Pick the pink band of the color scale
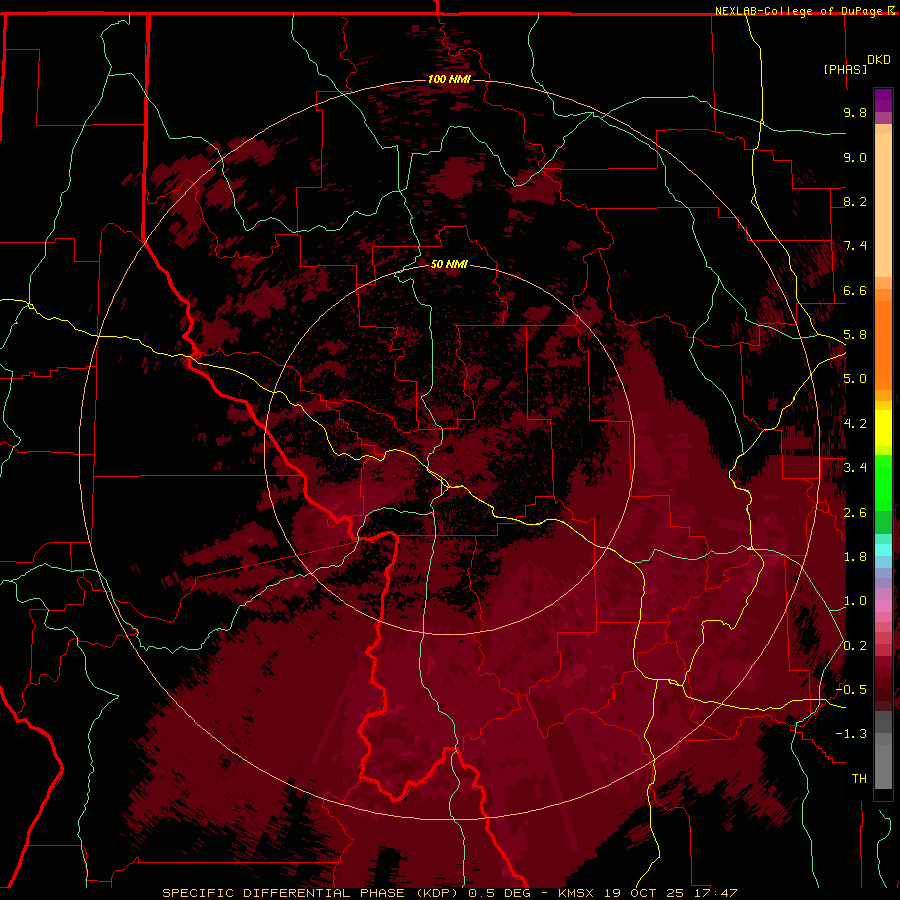Screen dimensions: 900x900 tap(883, 606)
